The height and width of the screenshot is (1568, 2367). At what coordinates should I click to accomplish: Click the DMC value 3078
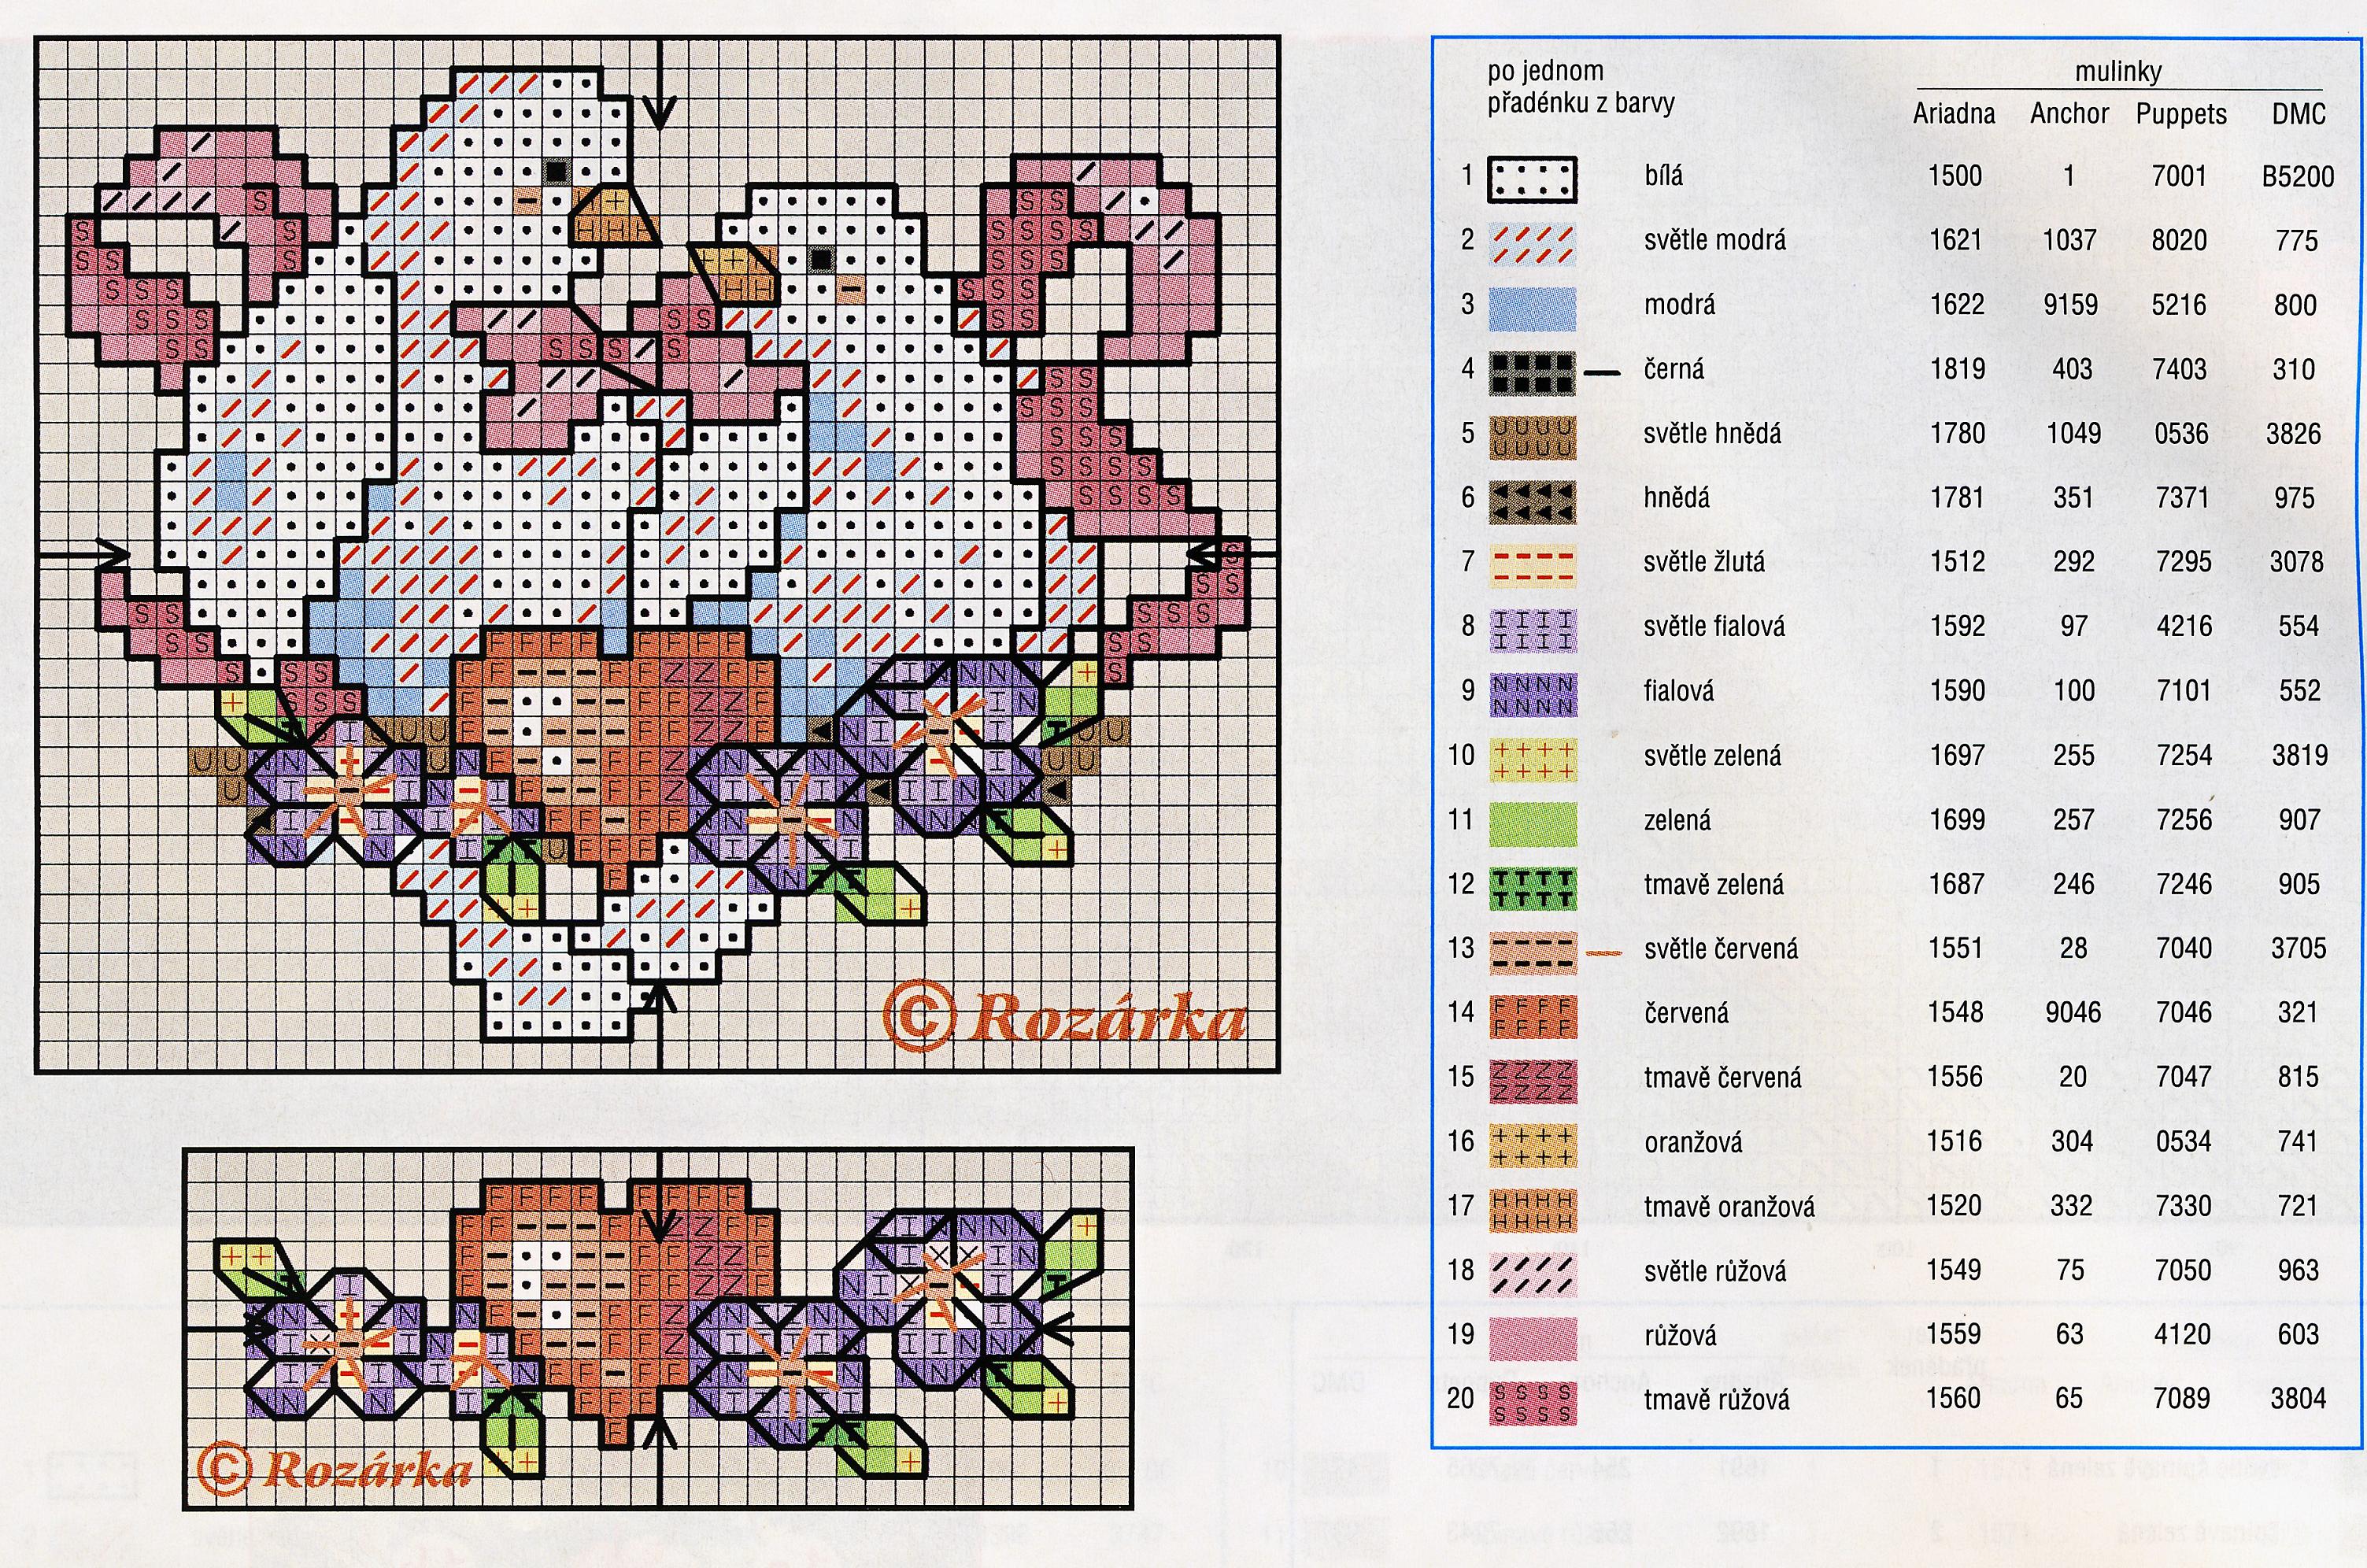2296,562
